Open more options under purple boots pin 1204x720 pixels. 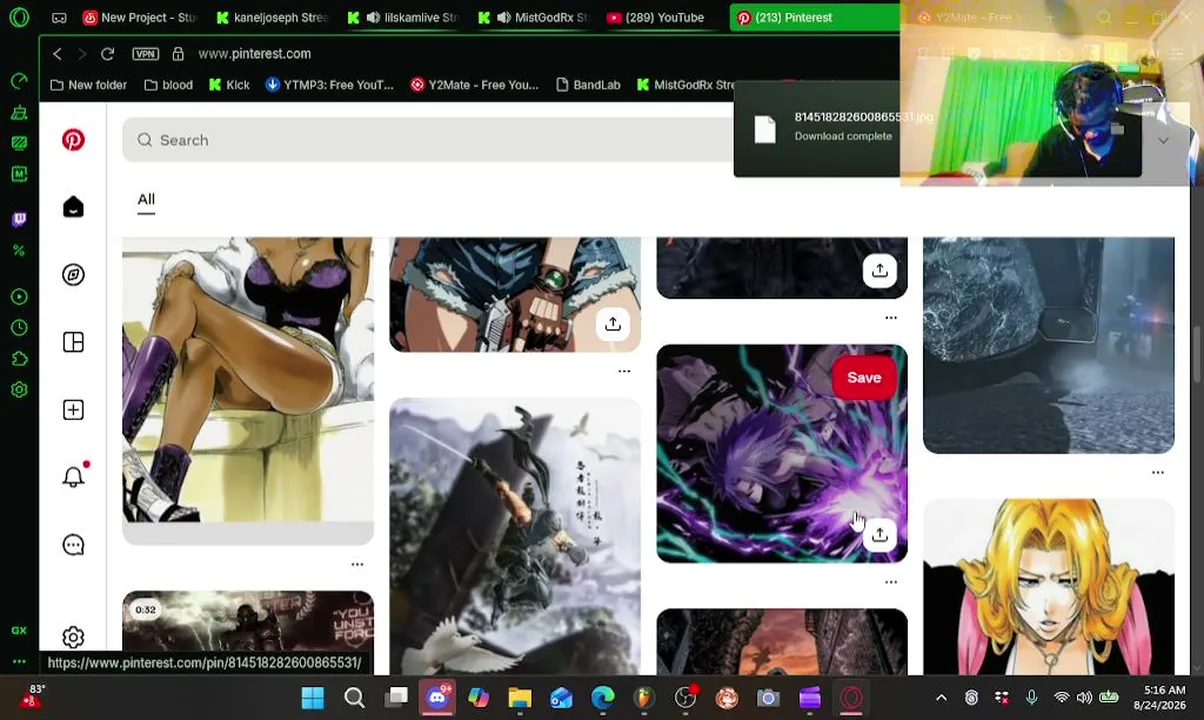(x=357, y=565)
